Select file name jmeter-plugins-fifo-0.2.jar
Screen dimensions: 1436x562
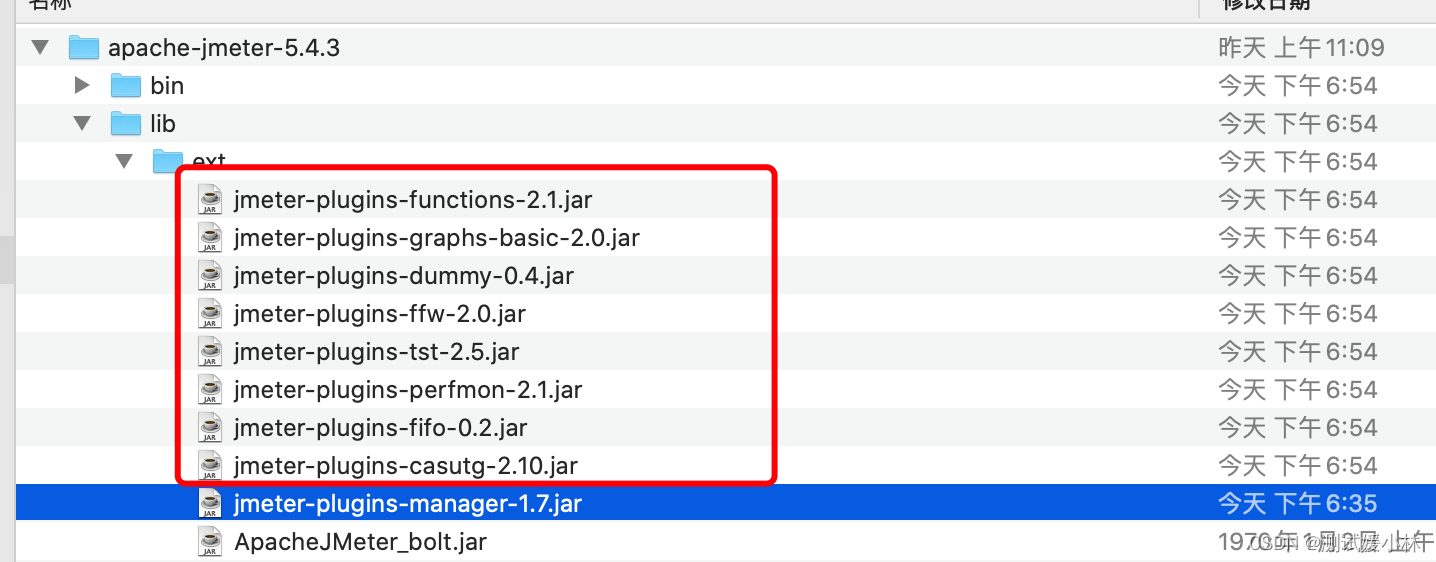[381, 428]
